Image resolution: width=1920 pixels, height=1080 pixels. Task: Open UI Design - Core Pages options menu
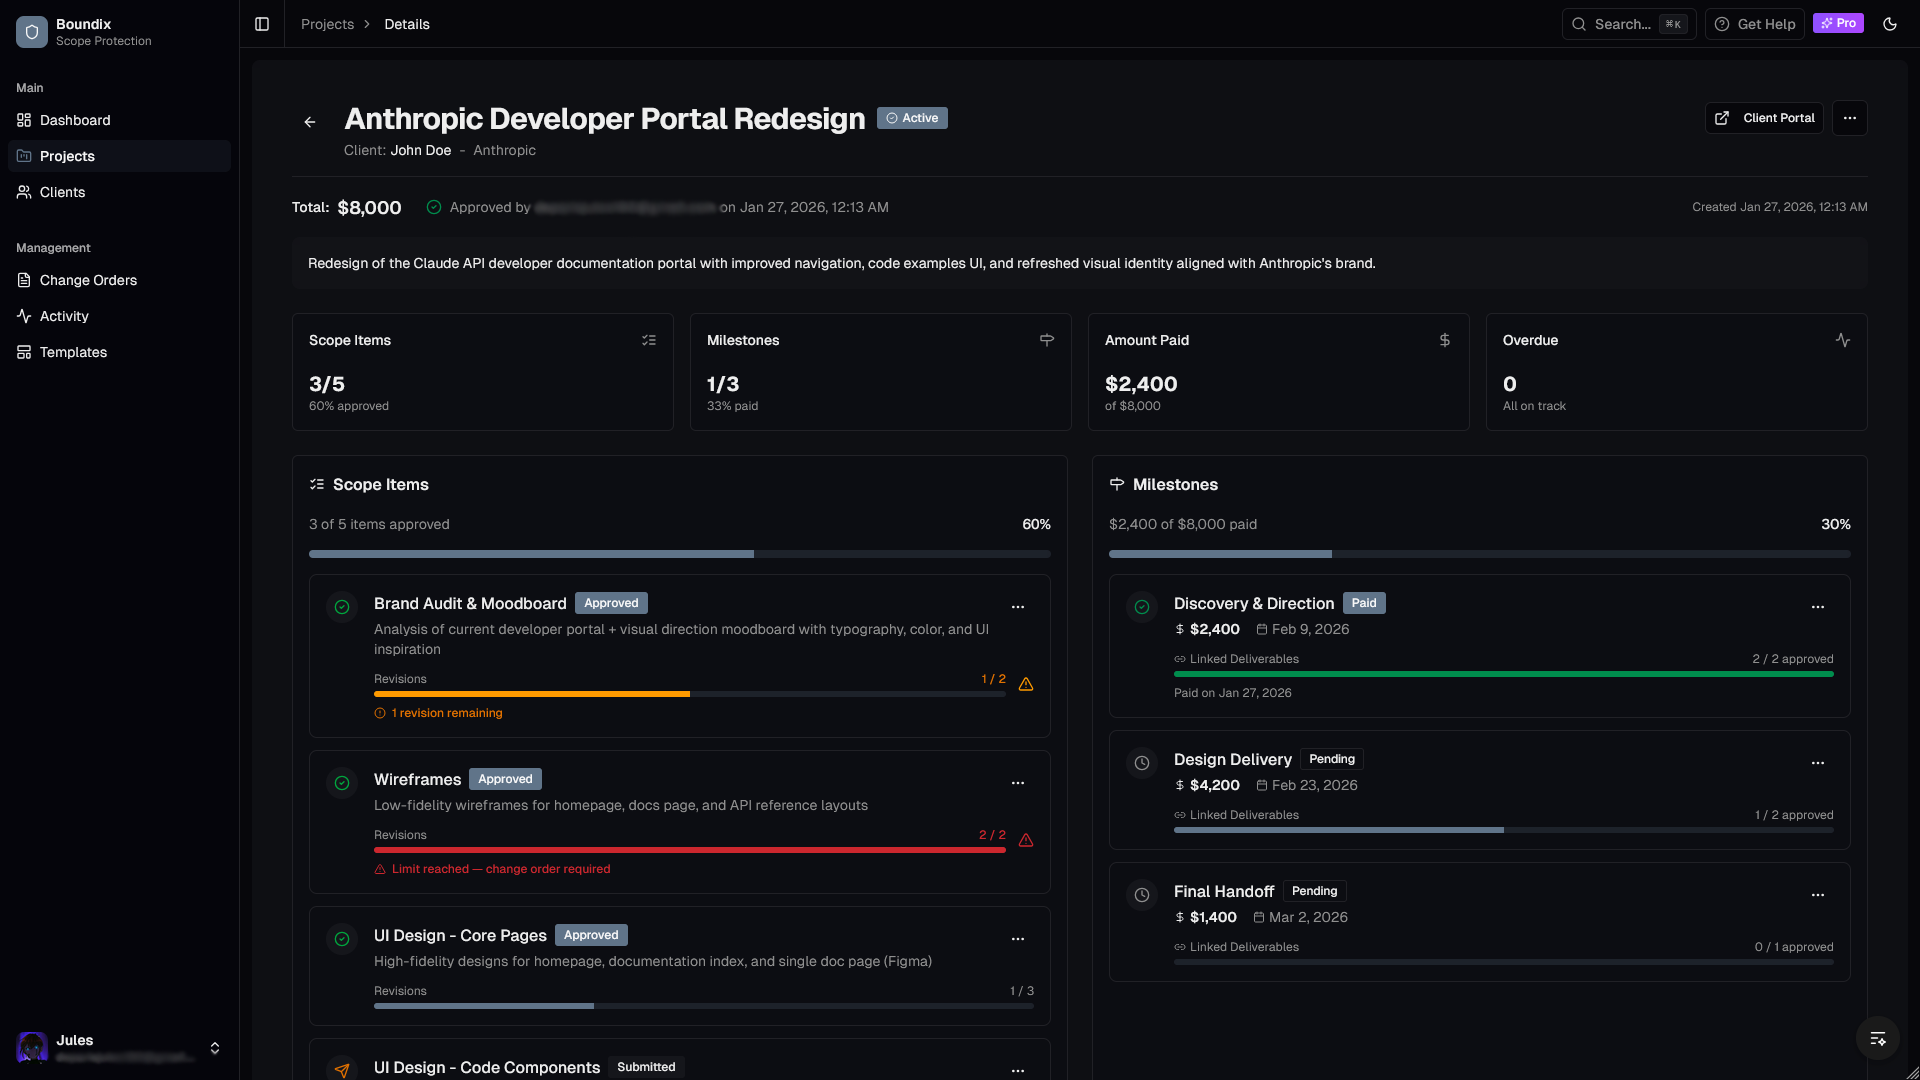(1018, 939)
